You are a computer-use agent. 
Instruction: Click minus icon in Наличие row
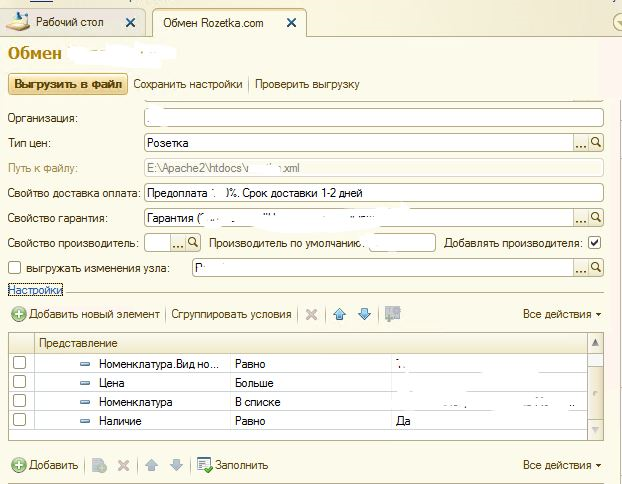tap(85, 421)
